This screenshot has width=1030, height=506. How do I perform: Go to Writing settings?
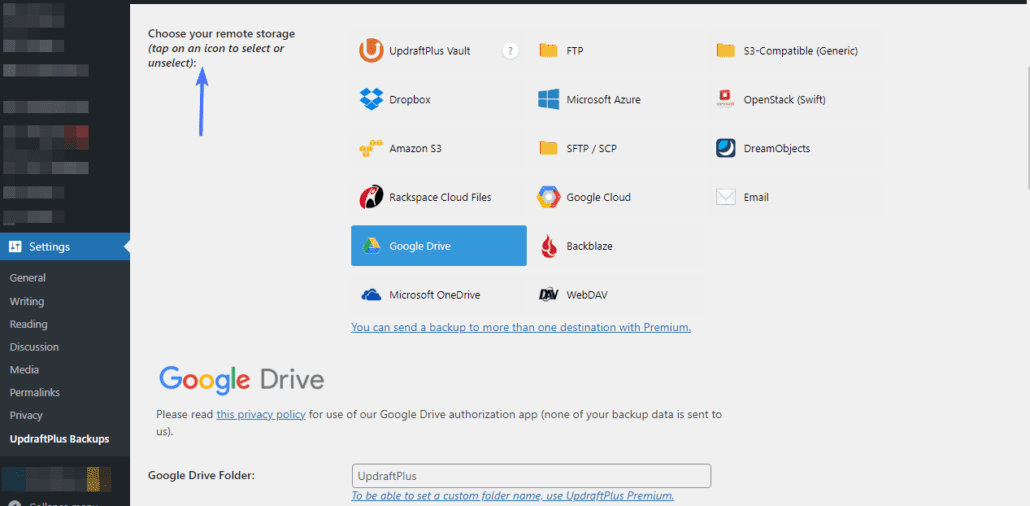pos(27,302)
